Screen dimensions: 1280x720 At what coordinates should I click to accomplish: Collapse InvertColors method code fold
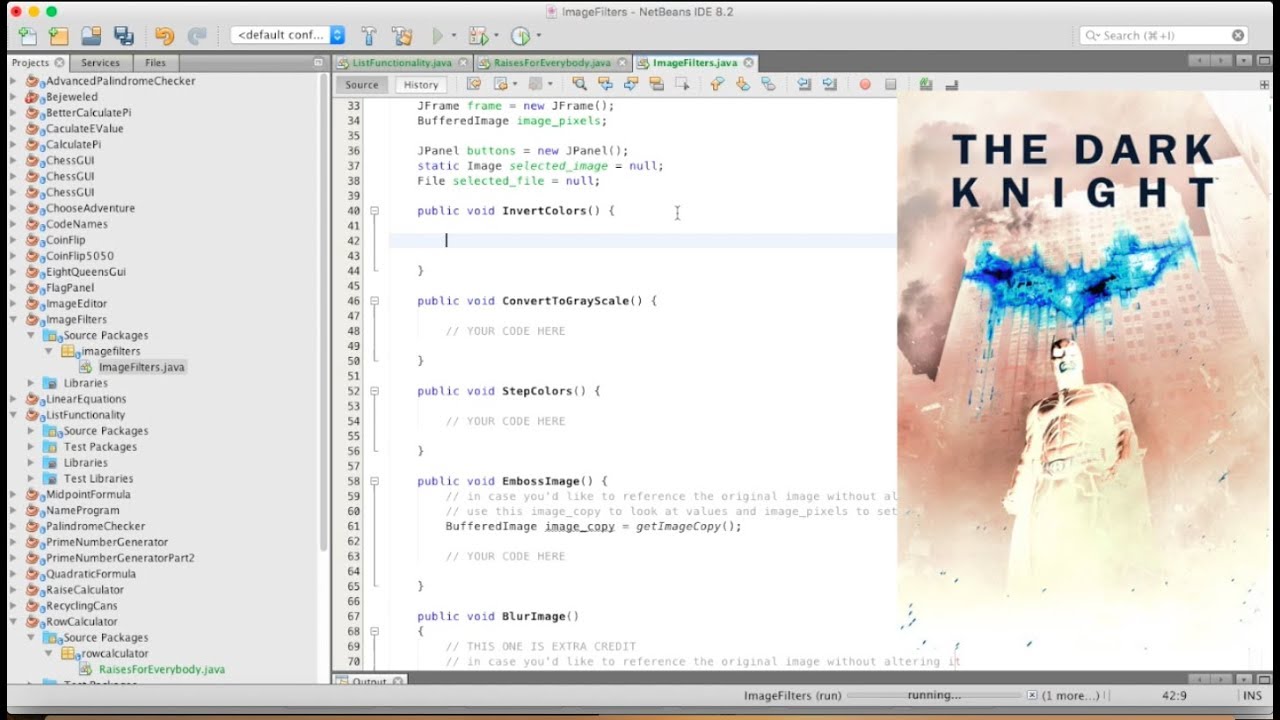point(374,211)
